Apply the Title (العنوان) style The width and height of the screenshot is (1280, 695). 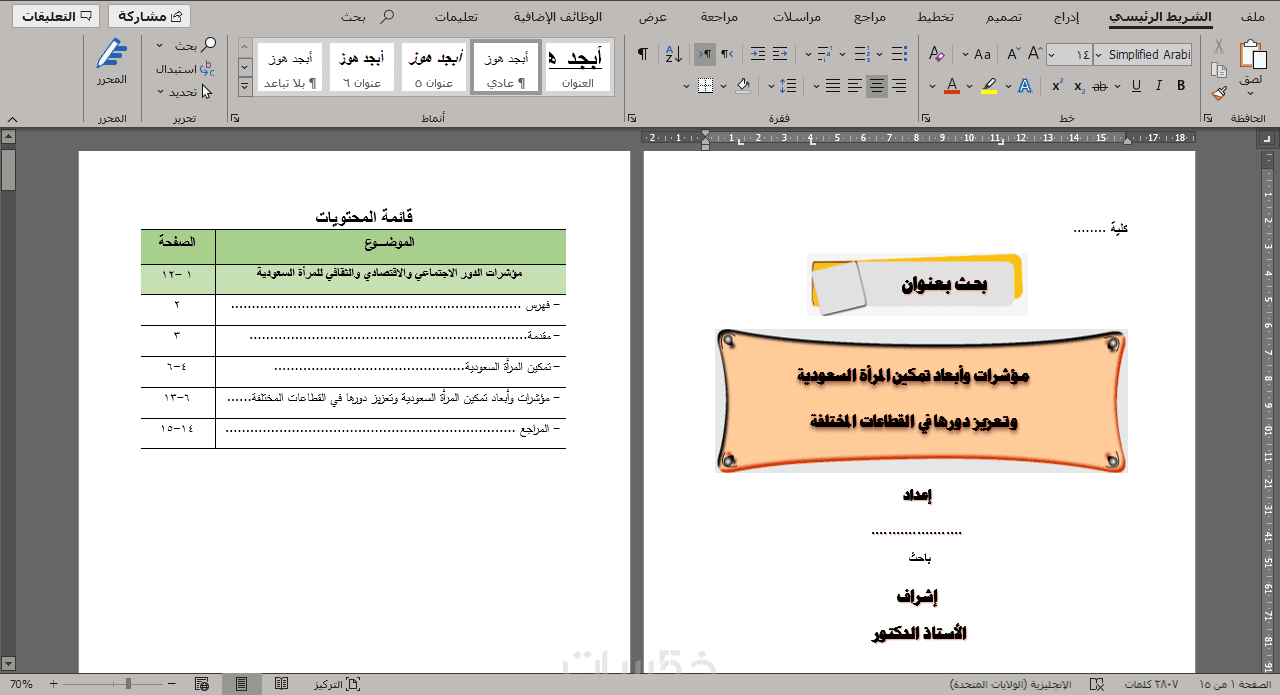(x=578, y=67)
